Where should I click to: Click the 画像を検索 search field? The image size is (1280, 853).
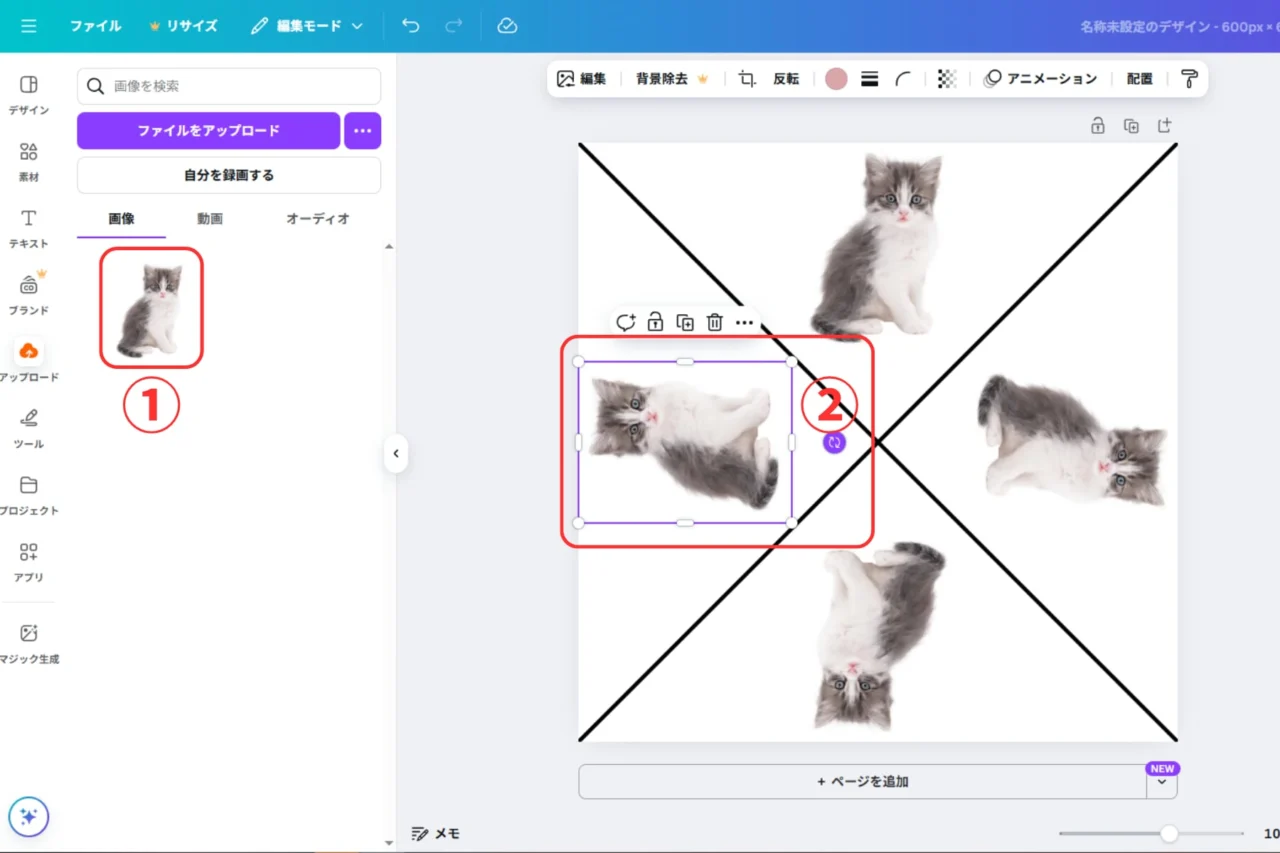coord(240,86)
